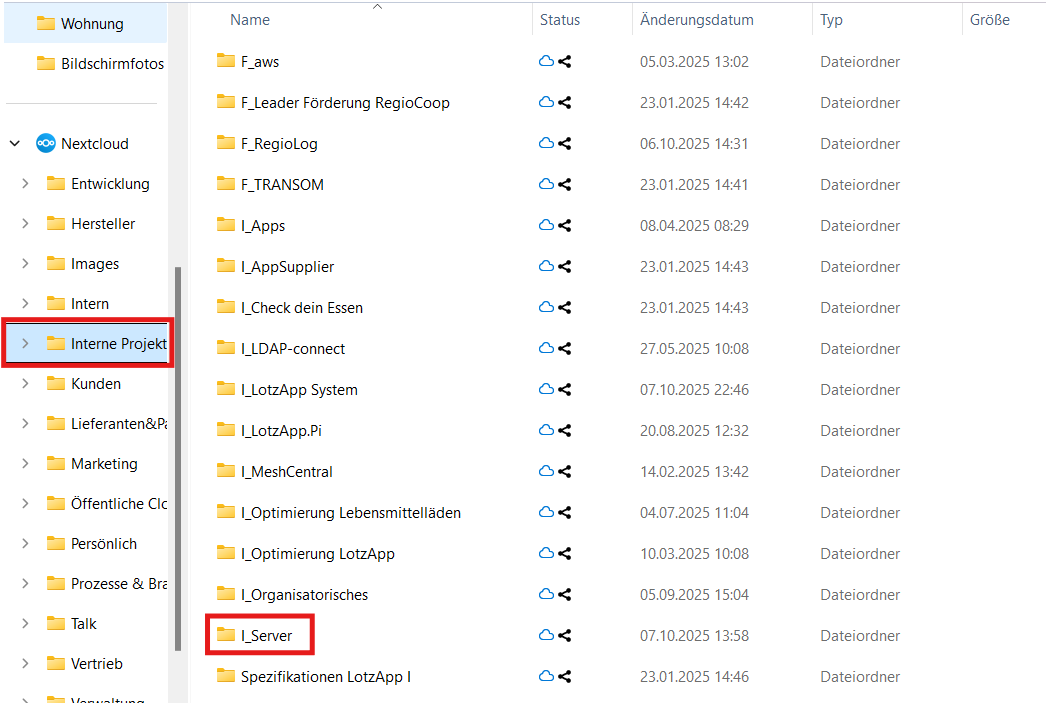Screen dimensions: 1046x703
Task: Select the I_Optimierung Lebensmittelläden folder
Action: coord(350,513)
